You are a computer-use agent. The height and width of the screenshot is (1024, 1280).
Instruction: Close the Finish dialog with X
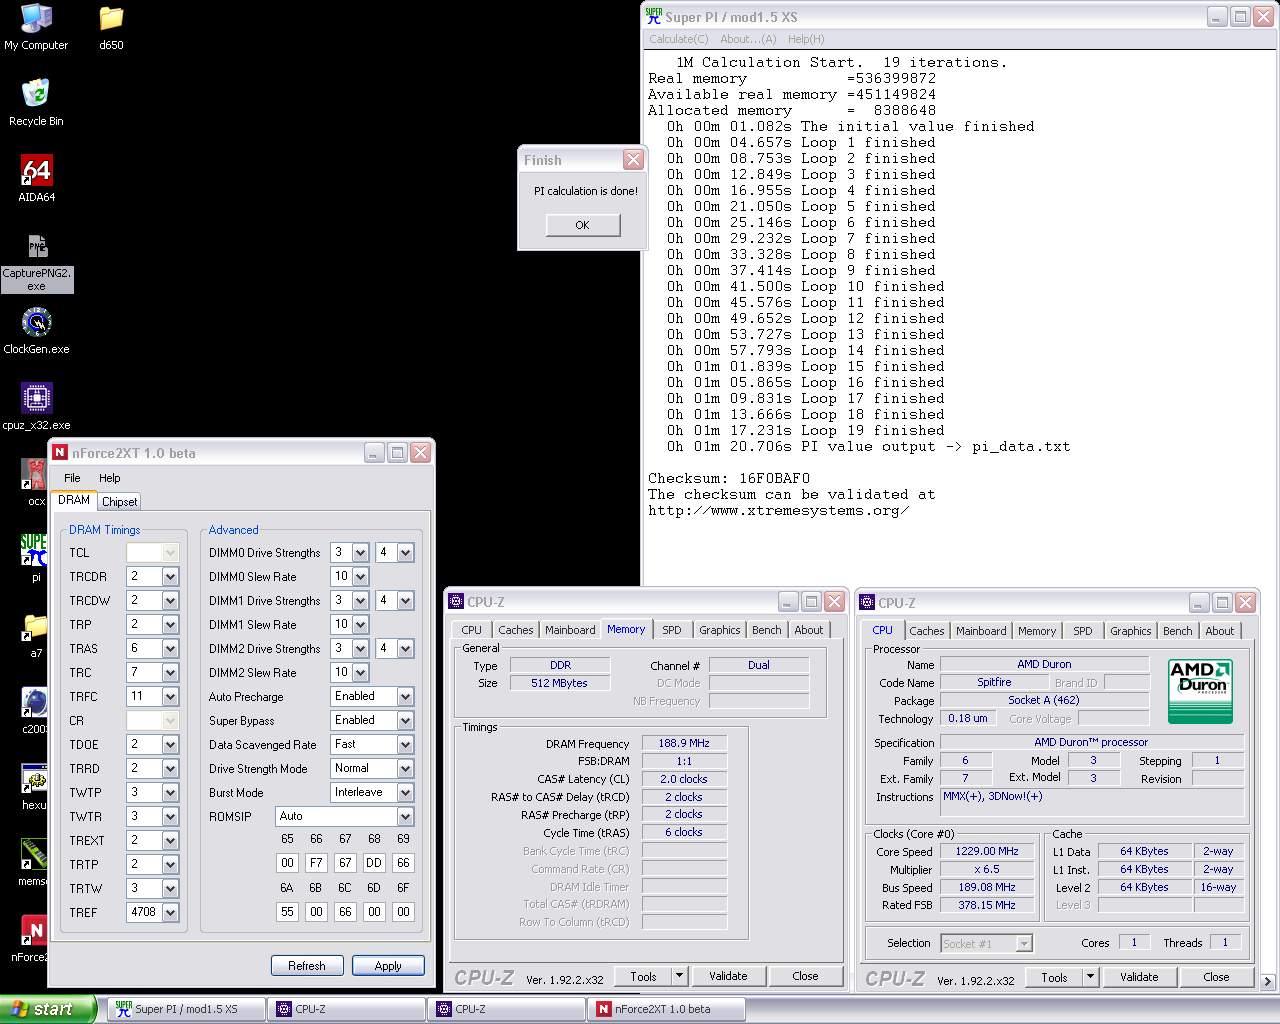(x=633, y=160)
